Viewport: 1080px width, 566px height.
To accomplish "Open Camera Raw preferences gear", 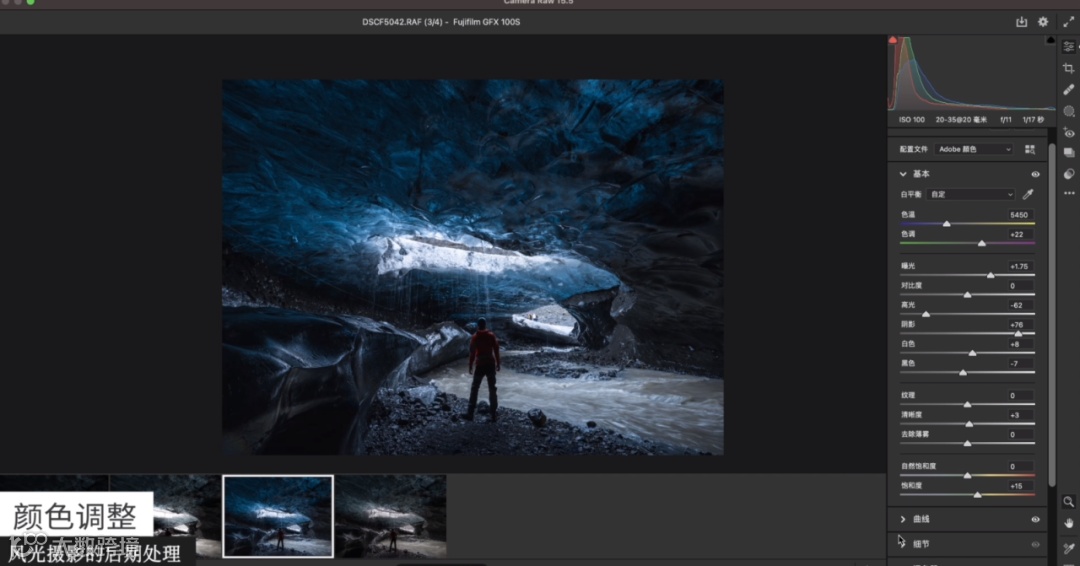I will click(1043, 22).
